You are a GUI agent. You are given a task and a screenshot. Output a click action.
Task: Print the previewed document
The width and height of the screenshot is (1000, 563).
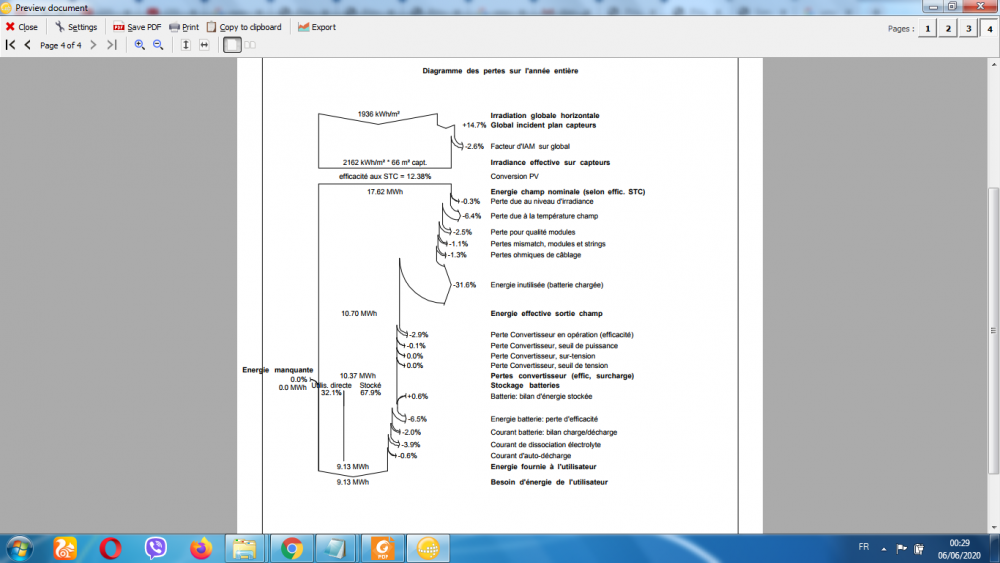pyautogui.click(x=184, y=27)
